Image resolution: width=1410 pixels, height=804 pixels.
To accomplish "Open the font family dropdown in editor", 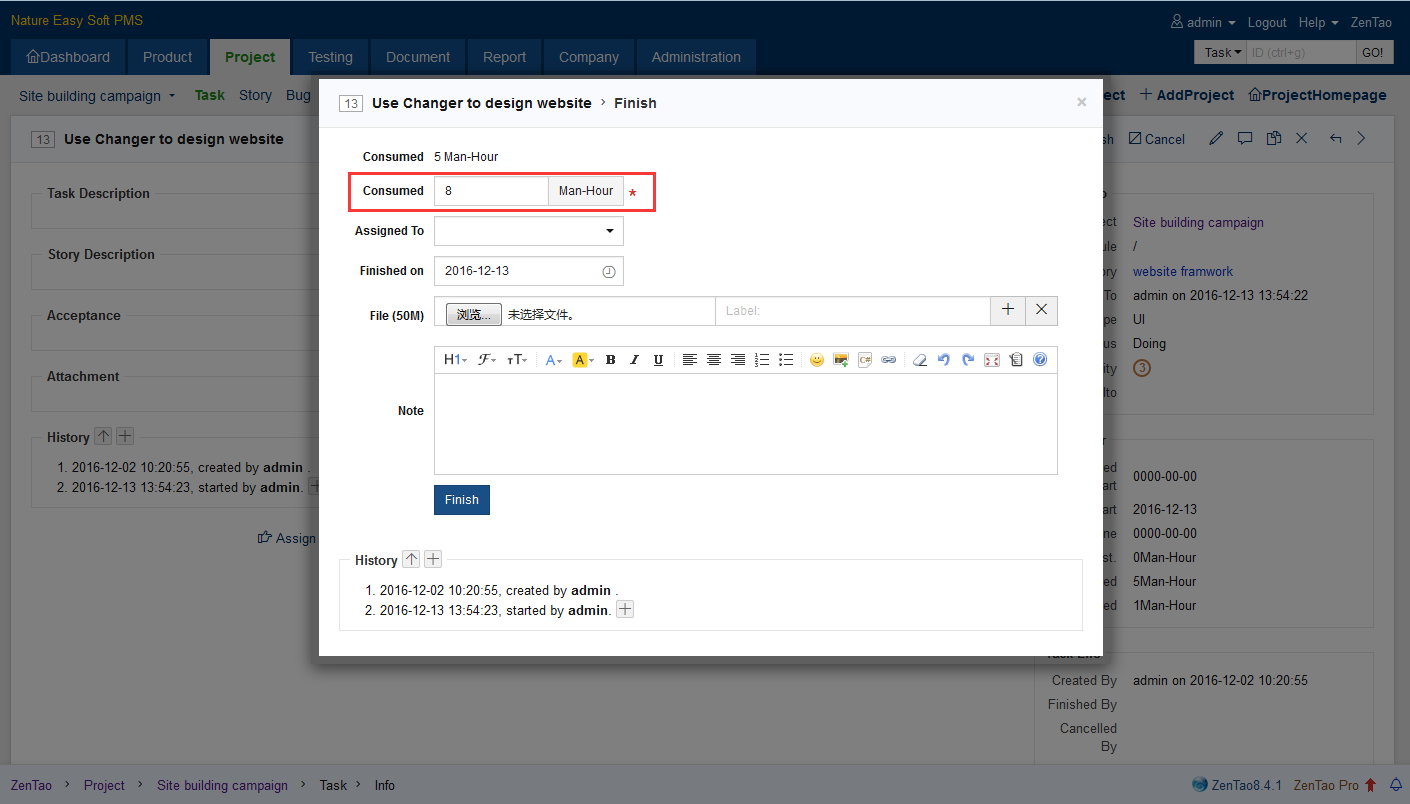I will coord(487,360).
